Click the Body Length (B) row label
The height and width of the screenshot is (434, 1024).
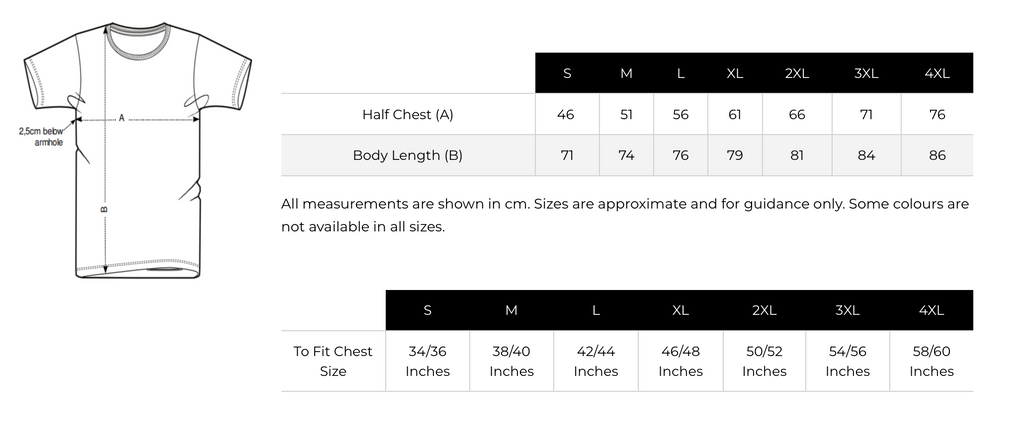(x=408, y=156)
